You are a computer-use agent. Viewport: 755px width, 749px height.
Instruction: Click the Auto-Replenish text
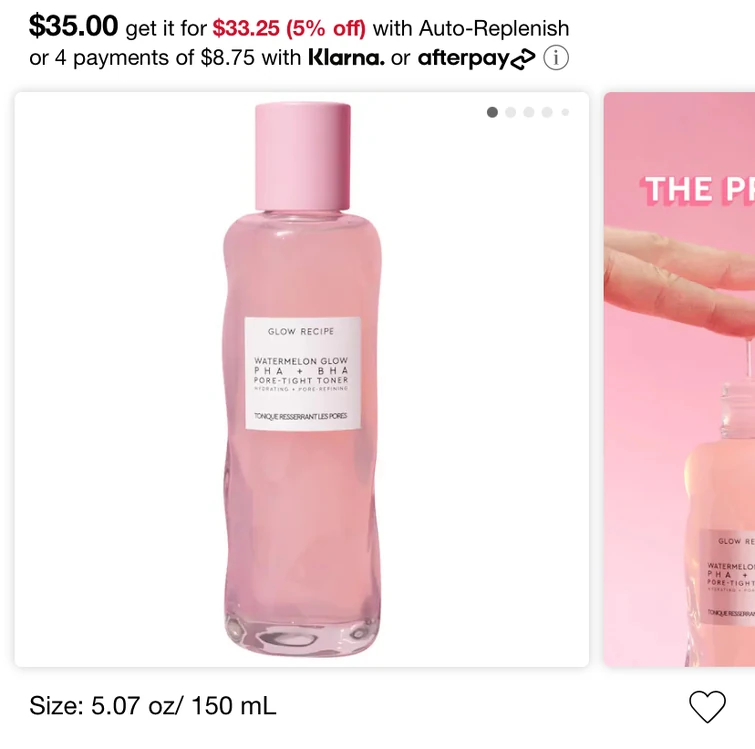pyautogui.click(x=494, y=28)
